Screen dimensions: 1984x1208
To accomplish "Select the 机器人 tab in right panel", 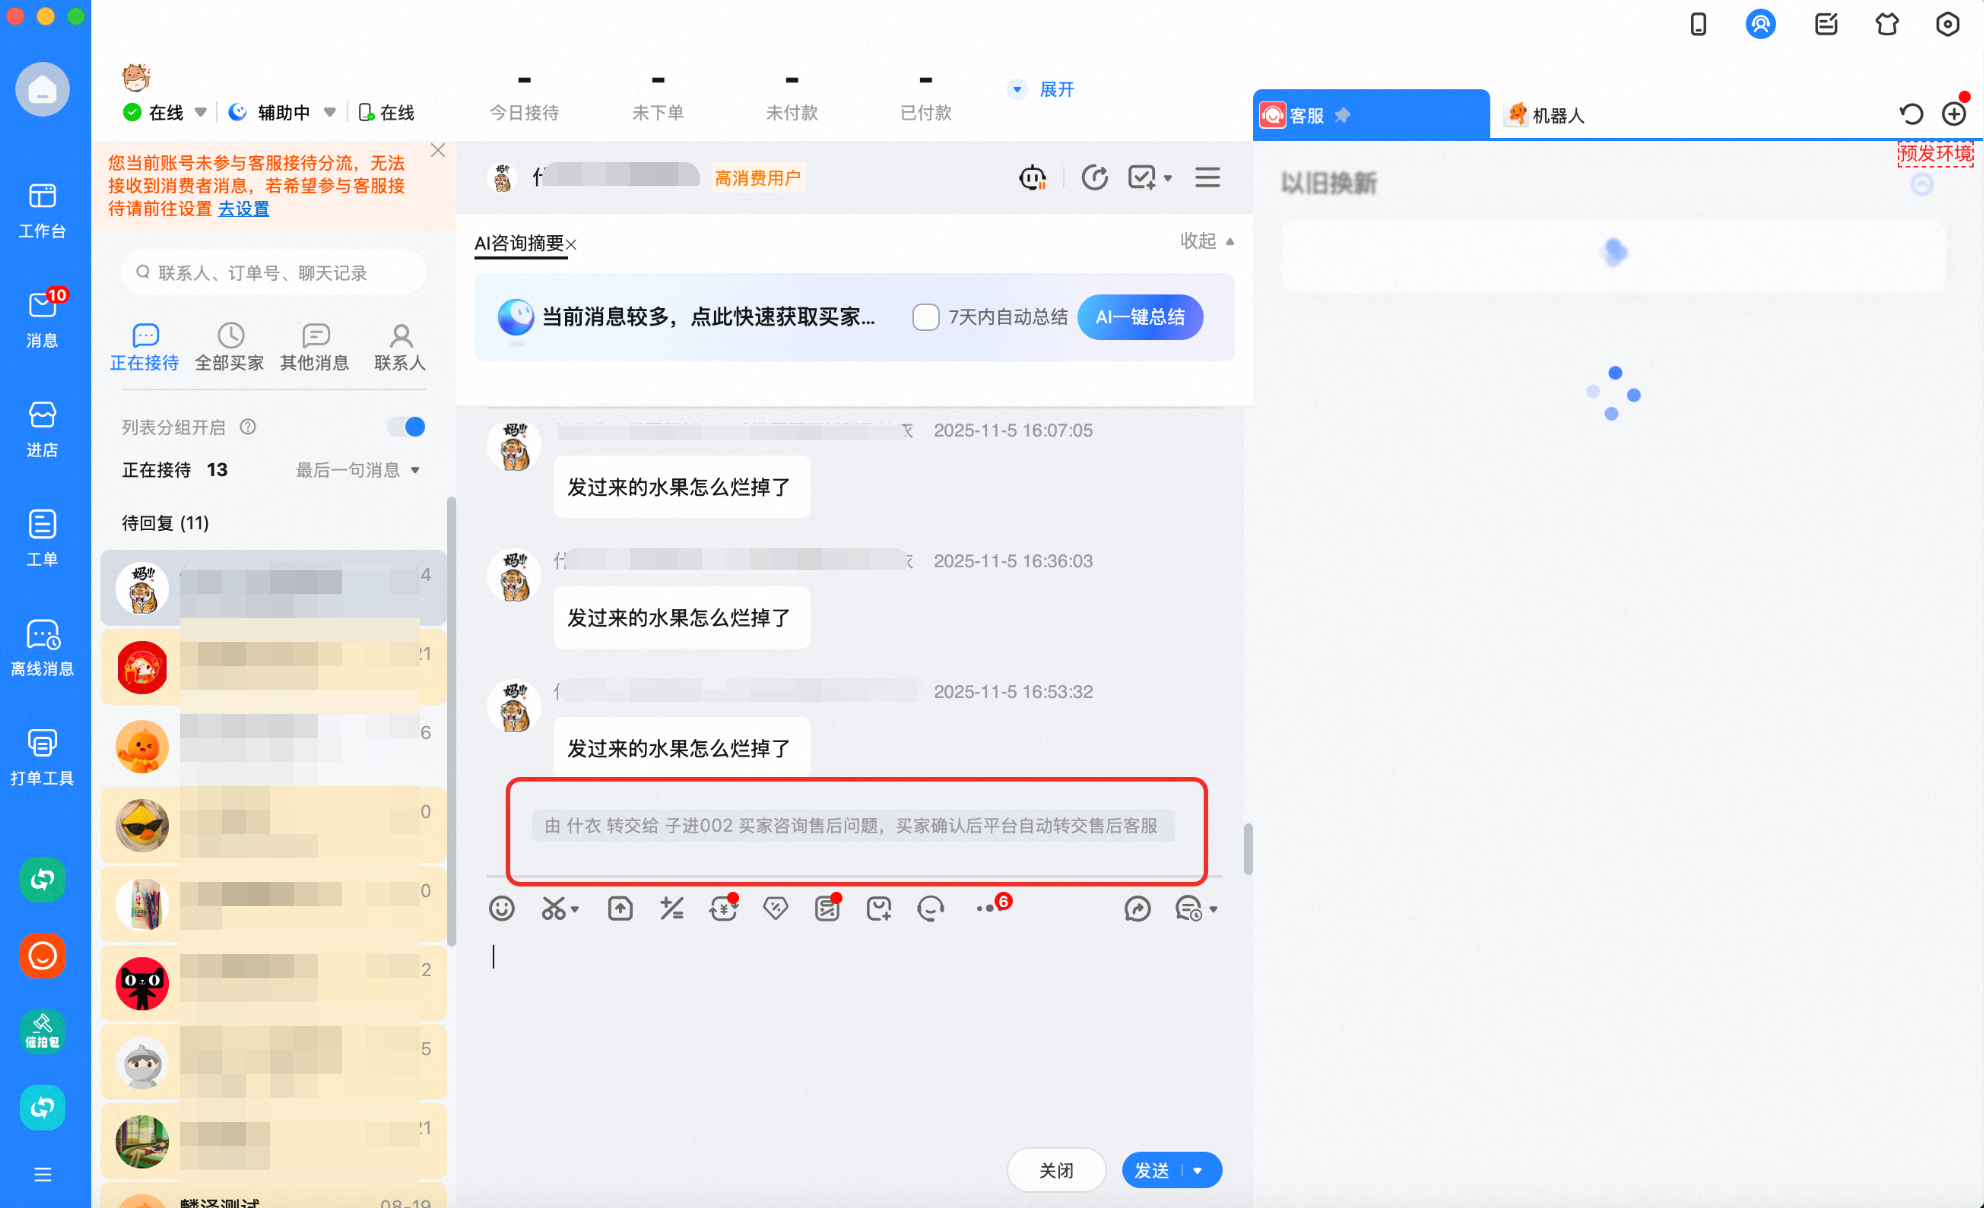I will pyautogui.click(x=1546, y=115).
